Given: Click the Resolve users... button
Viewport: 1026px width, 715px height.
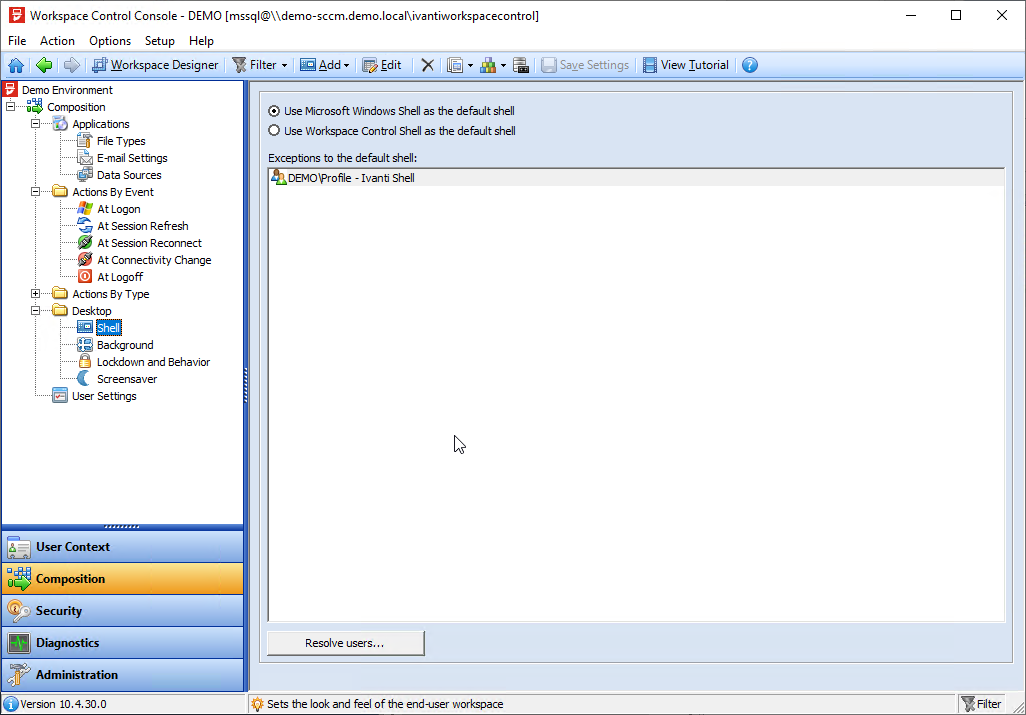Looking at the screenshot, I should (345, 643).
